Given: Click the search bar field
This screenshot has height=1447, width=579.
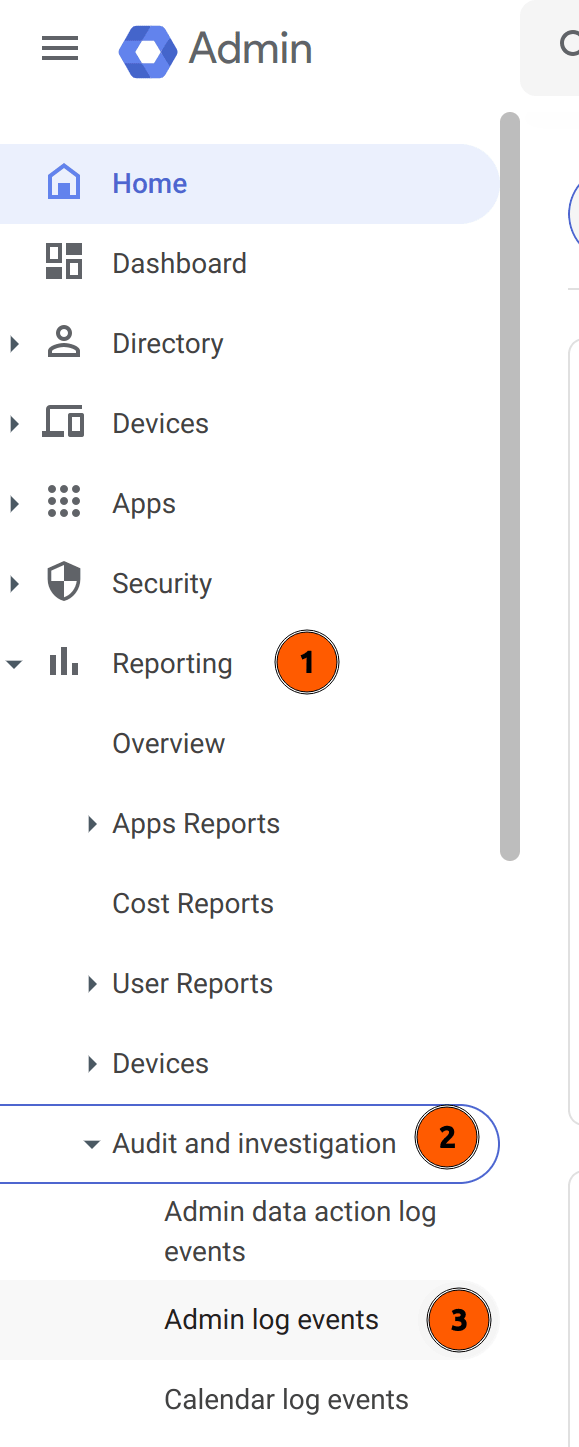Looking at the screenshot, I should tap(550, 46).
